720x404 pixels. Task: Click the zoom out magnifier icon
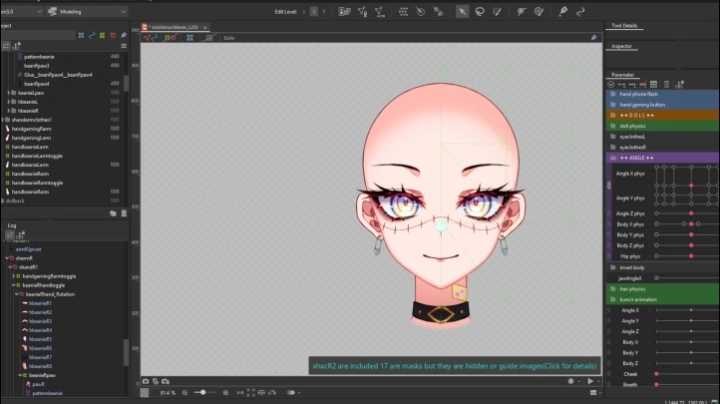[185, 393]
